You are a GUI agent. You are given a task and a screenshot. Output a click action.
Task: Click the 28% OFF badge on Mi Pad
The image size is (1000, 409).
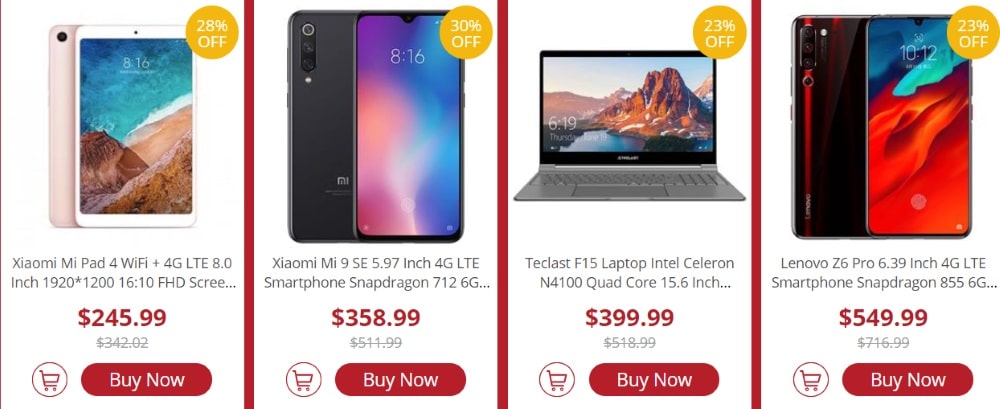(212, 33)
